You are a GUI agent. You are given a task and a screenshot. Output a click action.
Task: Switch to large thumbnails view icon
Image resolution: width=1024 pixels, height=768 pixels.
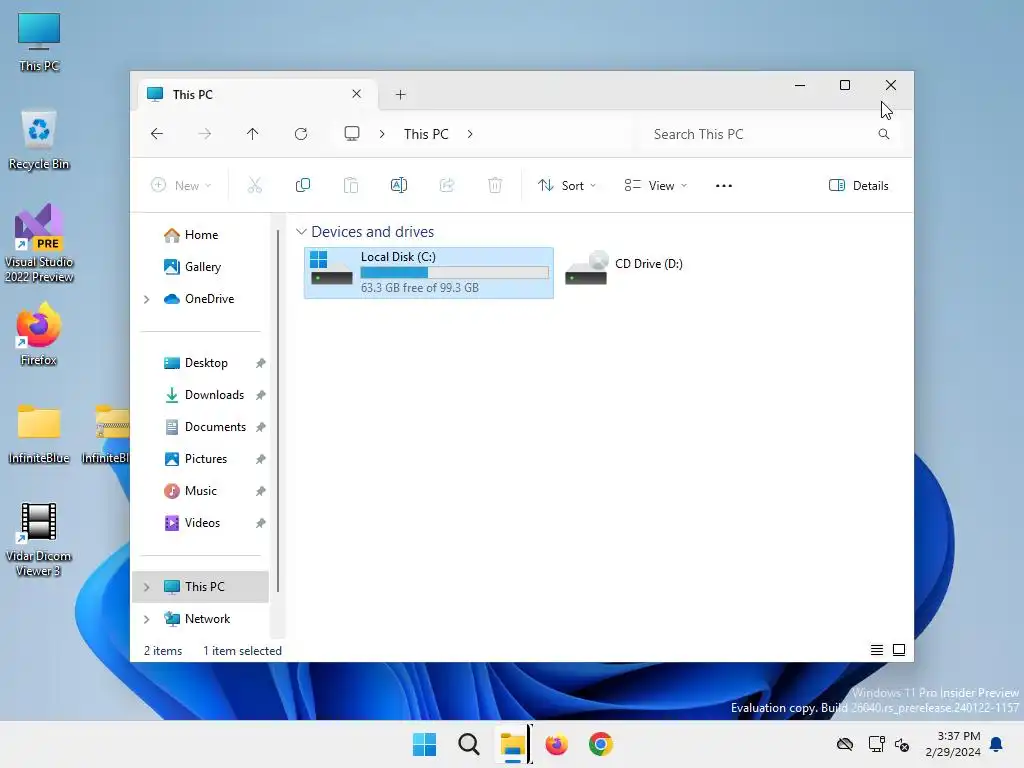coord(899,650)
